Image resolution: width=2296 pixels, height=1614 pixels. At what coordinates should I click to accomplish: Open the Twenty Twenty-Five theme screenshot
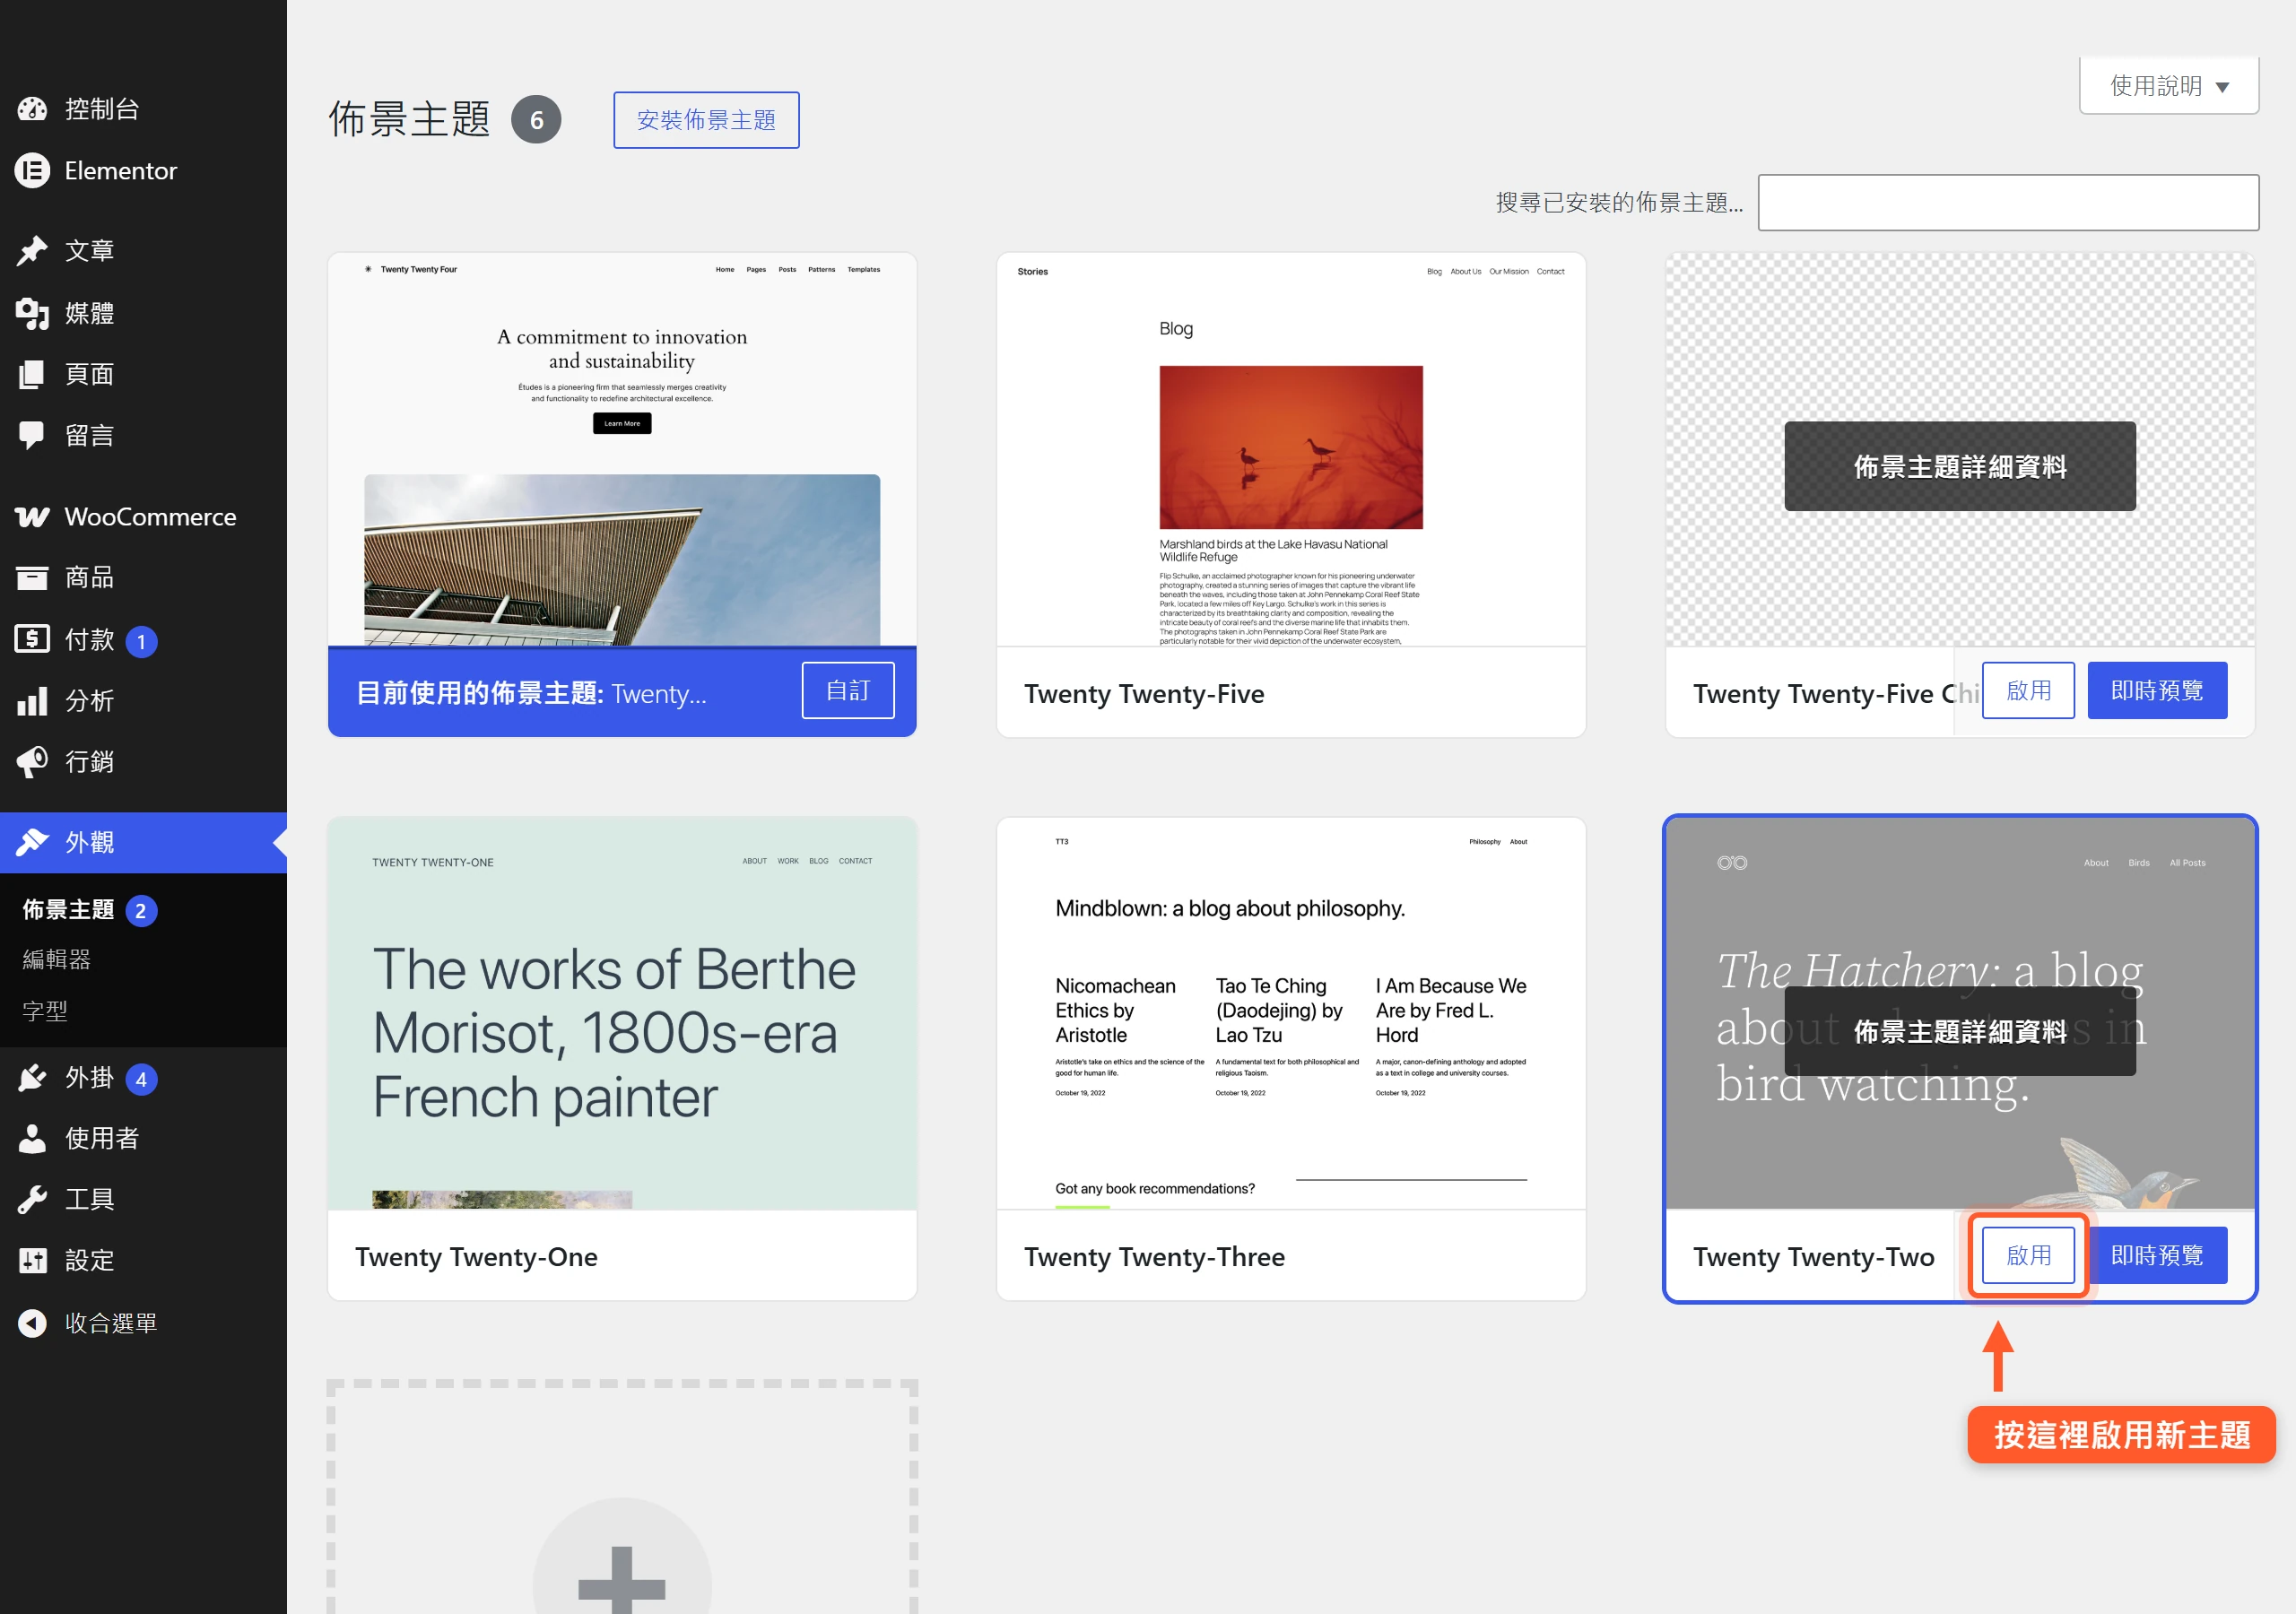pyautogui.click(x=1291, y=449)
